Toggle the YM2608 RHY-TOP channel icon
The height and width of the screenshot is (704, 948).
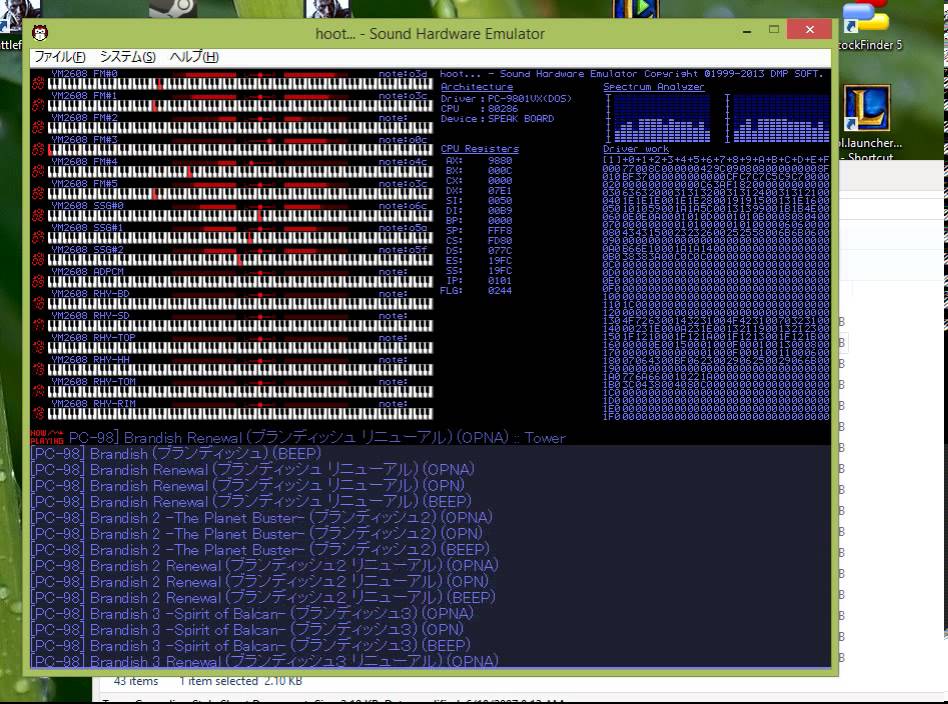(x=39, y=347)
